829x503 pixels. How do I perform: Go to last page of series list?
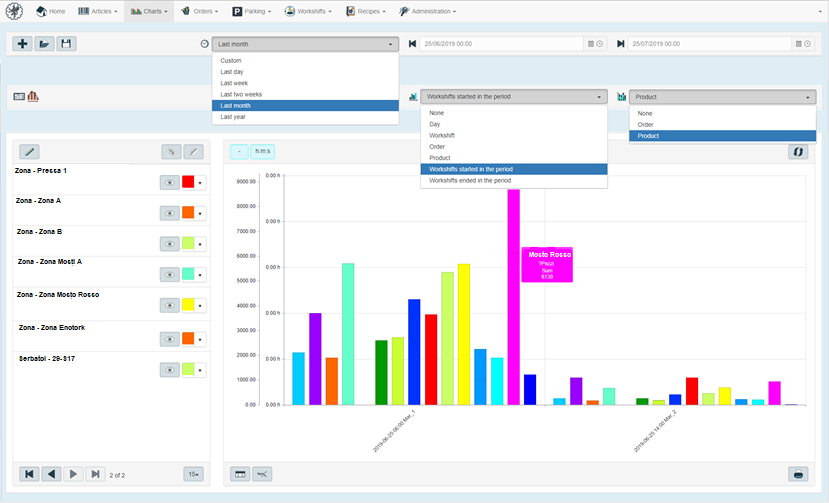[95, 474]
